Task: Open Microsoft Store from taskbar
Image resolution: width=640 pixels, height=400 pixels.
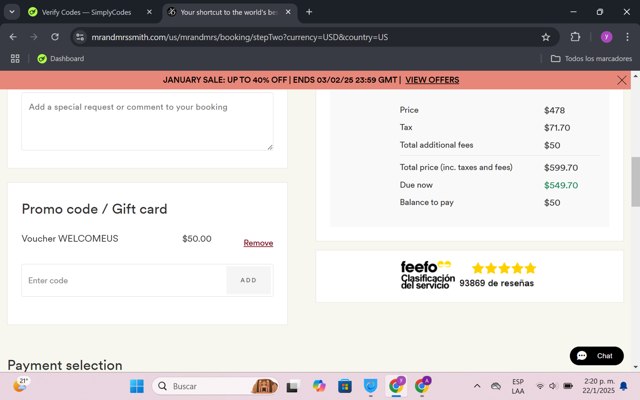Action: [x=345, y=386]
